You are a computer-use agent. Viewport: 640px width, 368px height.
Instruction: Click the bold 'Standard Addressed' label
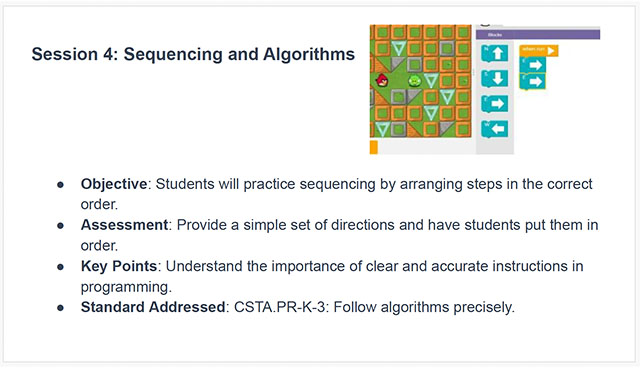[153, 307]
